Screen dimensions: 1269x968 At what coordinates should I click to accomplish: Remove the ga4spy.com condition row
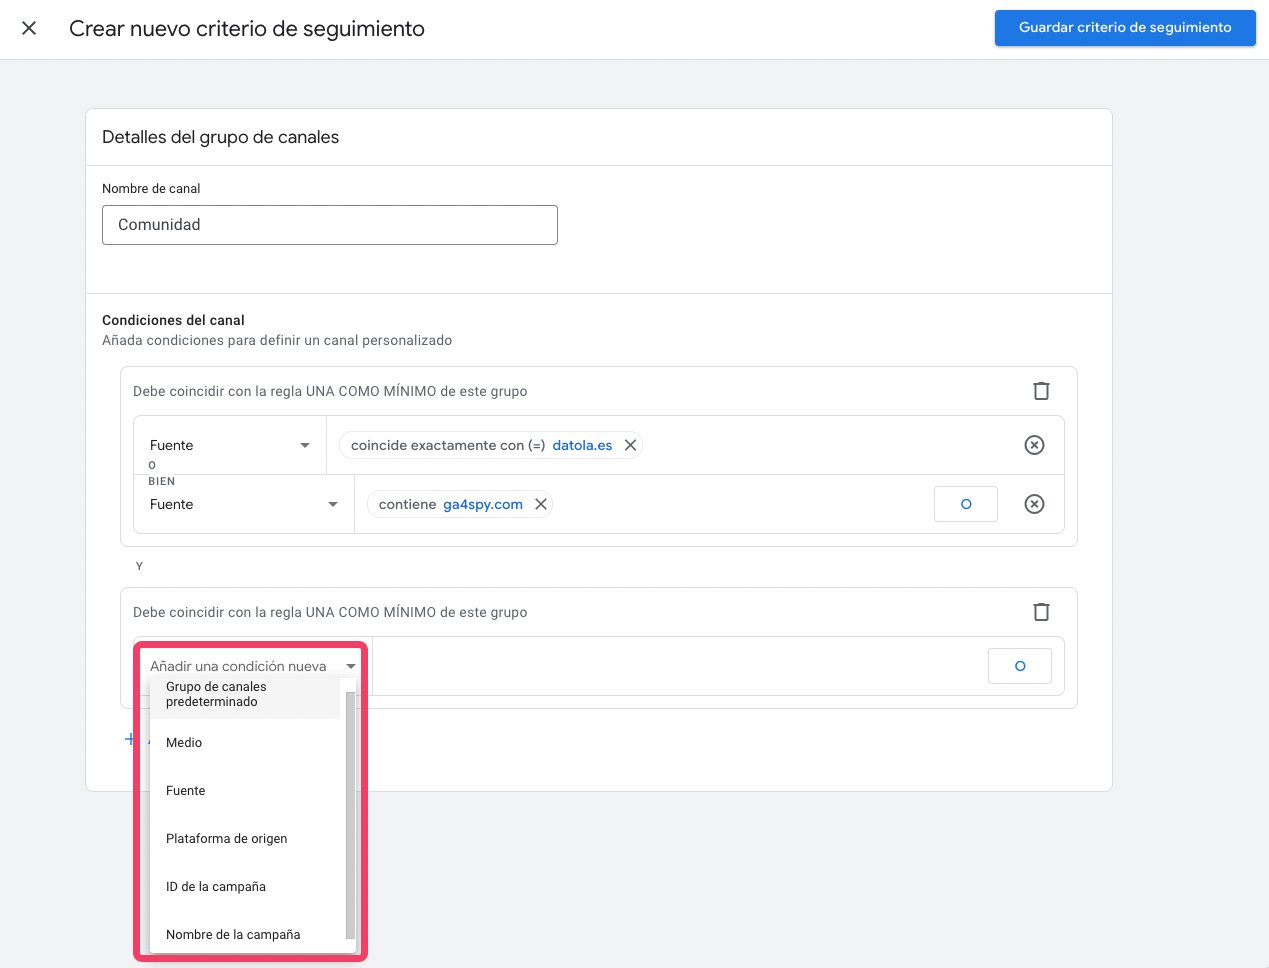point(1035,504)
